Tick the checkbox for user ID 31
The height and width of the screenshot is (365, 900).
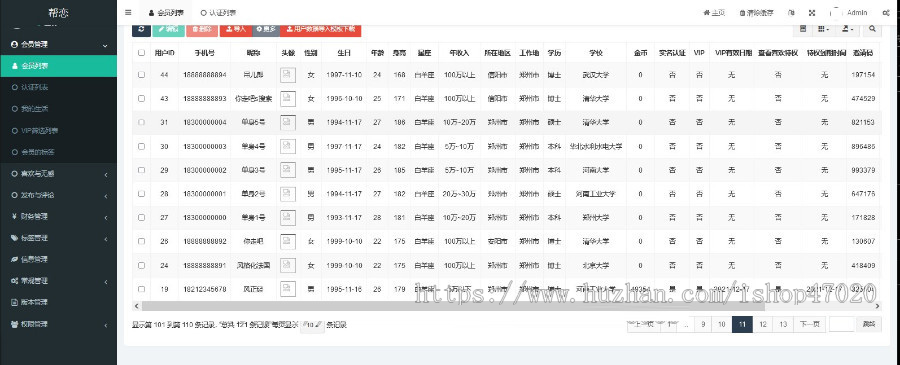[141, 122]
